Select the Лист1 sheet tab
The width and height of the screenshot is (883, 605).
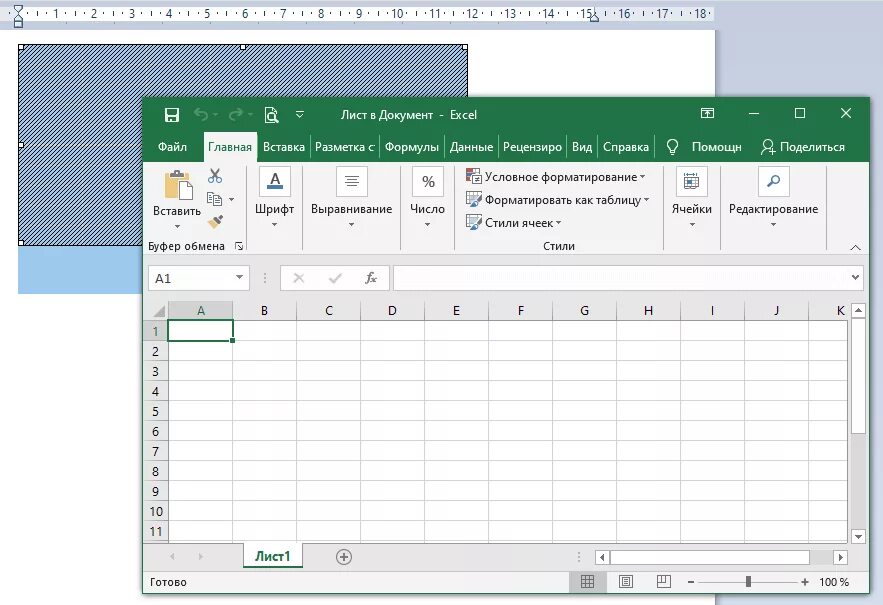click(x=273, y=556)
